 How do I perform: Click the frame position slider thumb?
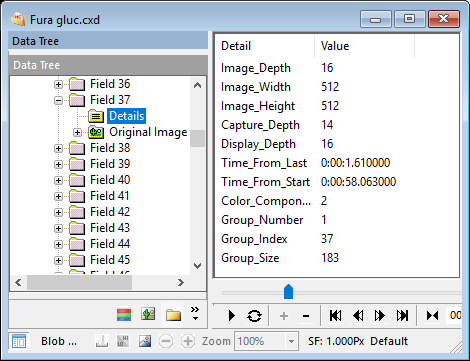click(288, 292)
